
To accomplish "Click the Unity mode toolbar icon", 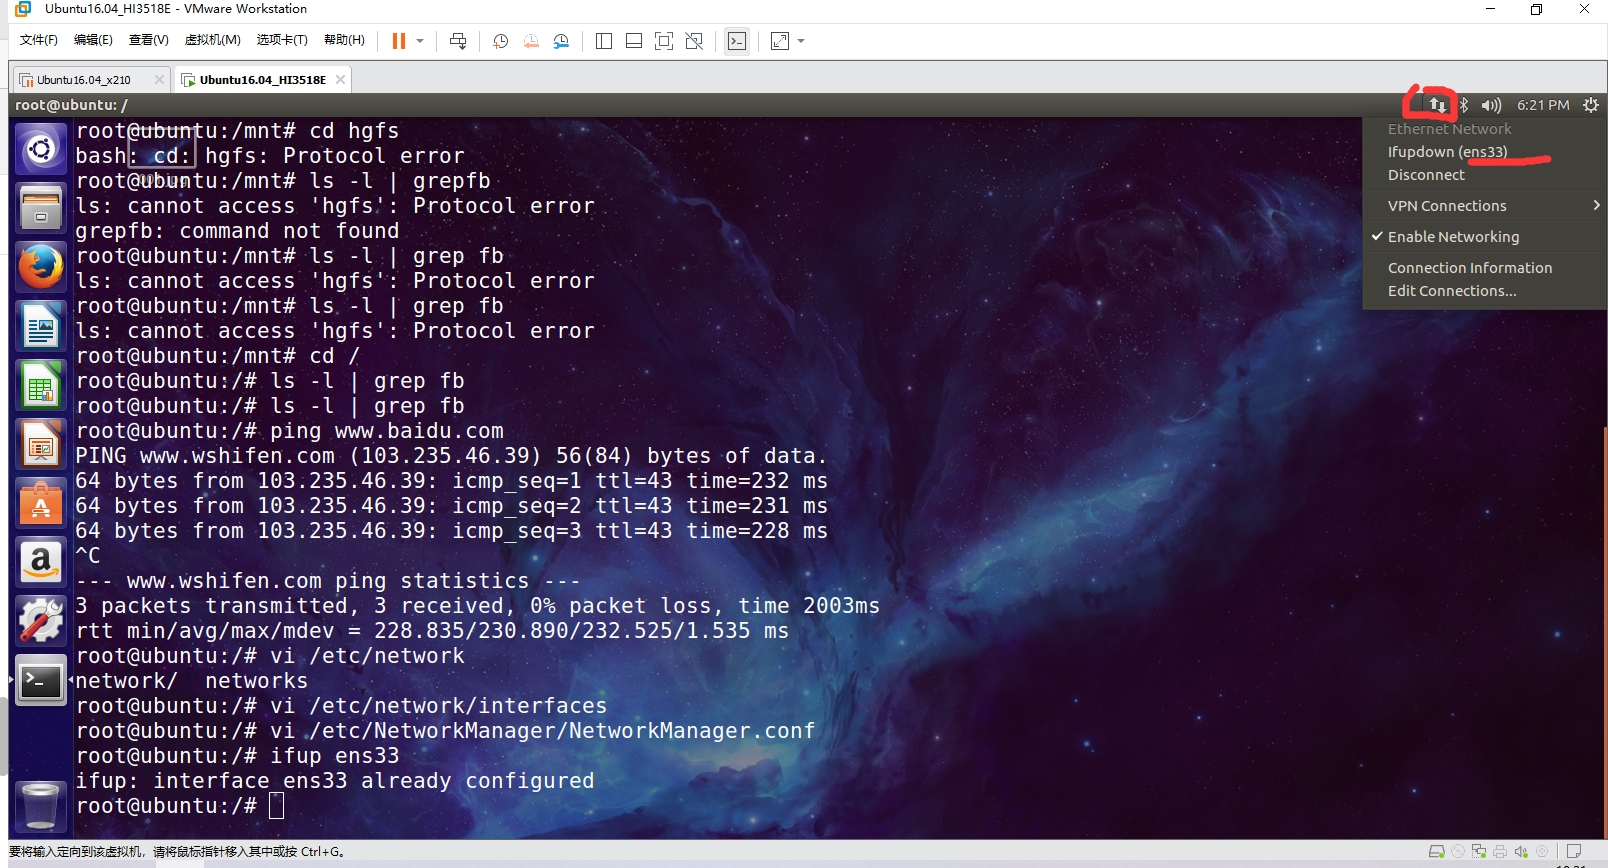I will point(694,41).
